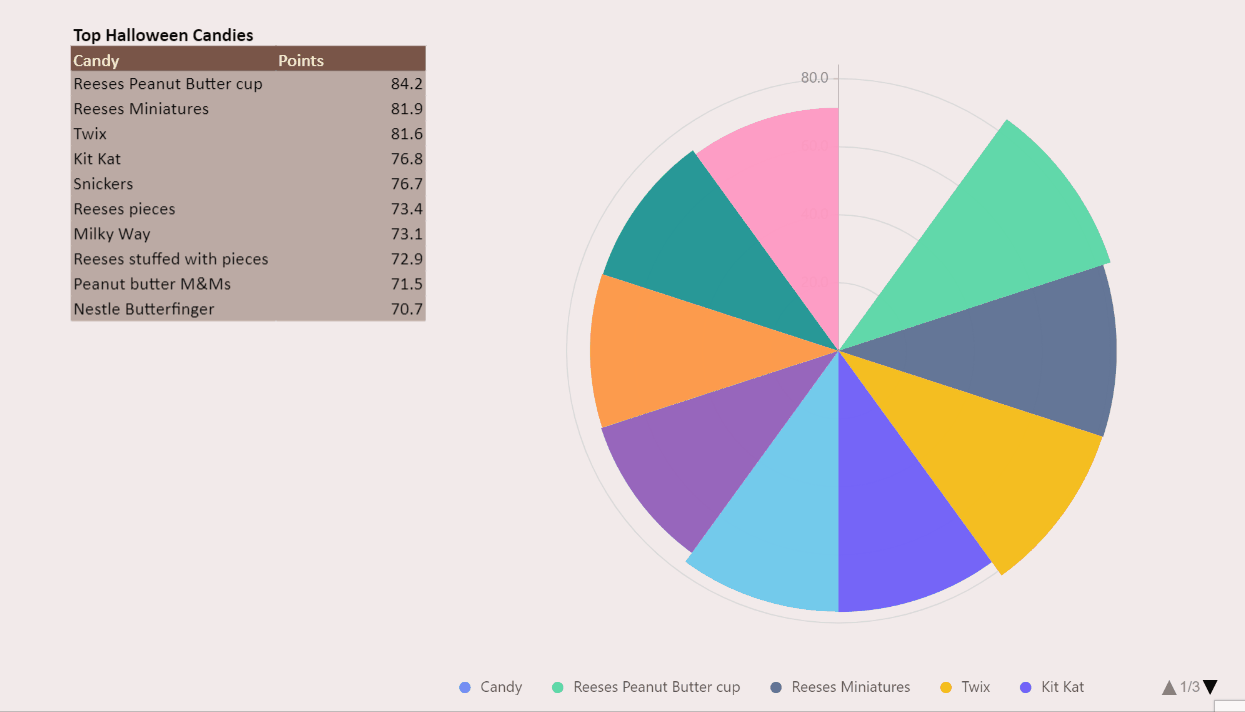Click the 84.2 points value

tap(407, 84)
